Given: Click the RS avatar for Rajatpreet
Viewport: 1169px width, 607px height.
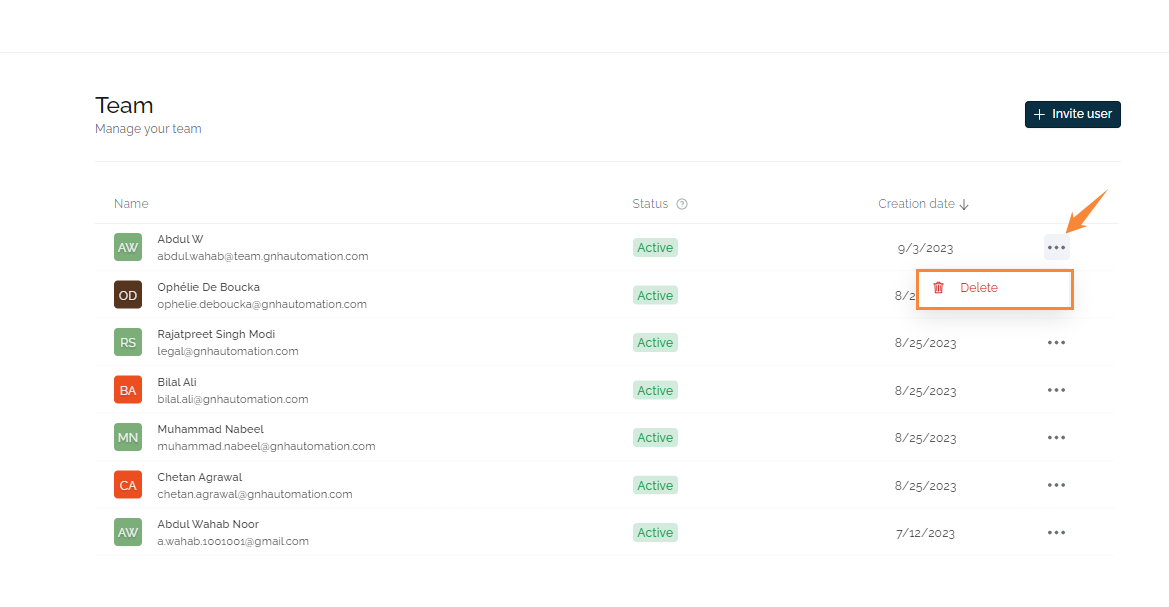Looking at the screenshot, I should click(x=128, y=343).
